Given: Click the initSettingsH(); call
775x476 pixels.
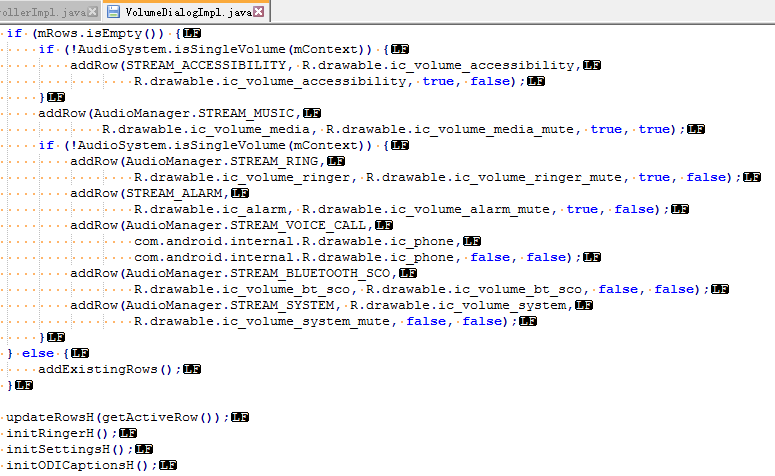Looking at the screenshot, I should (x=70, y=449).
